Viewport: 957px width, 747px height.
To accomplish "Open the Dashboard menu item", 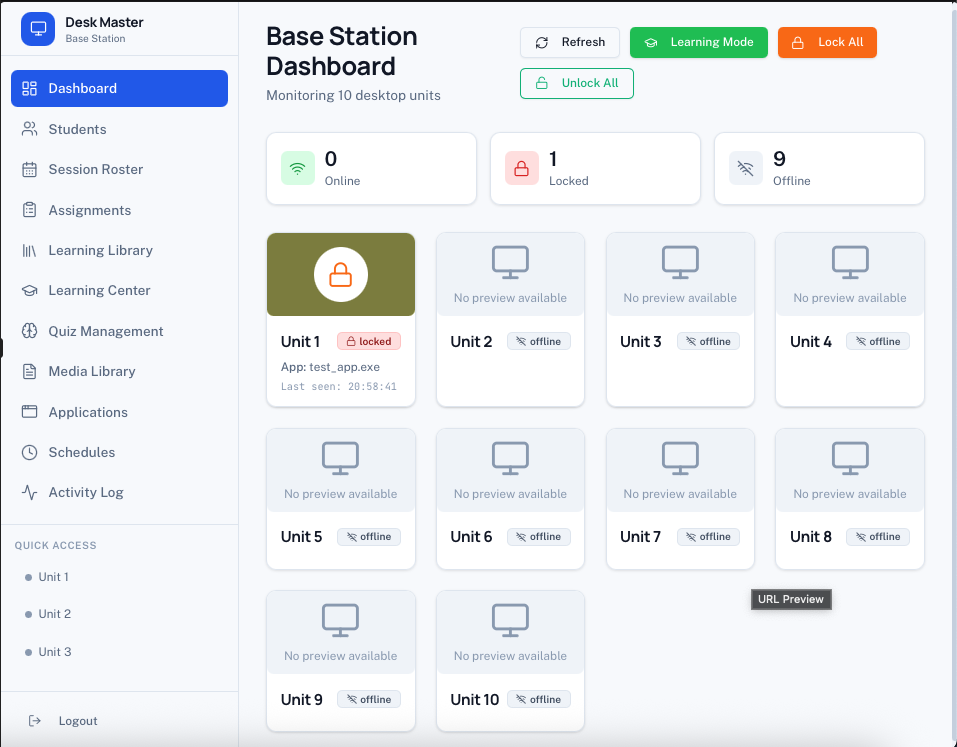I will coord(120,88).
